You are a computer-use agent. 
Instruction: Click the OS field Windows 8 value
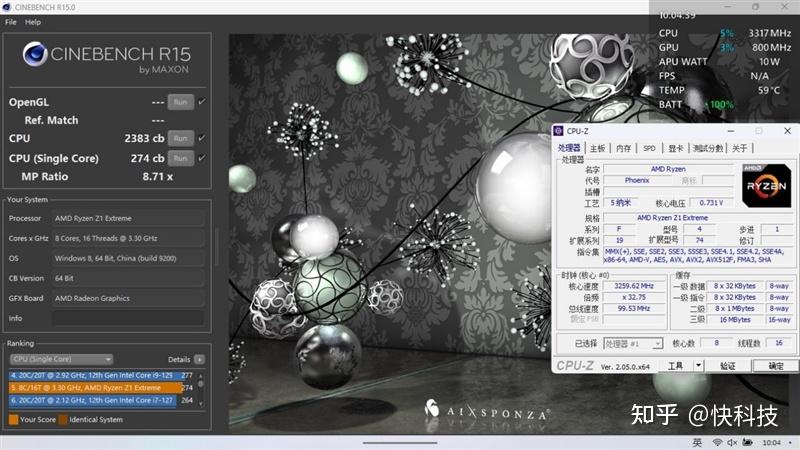click(x=128, y=258)
